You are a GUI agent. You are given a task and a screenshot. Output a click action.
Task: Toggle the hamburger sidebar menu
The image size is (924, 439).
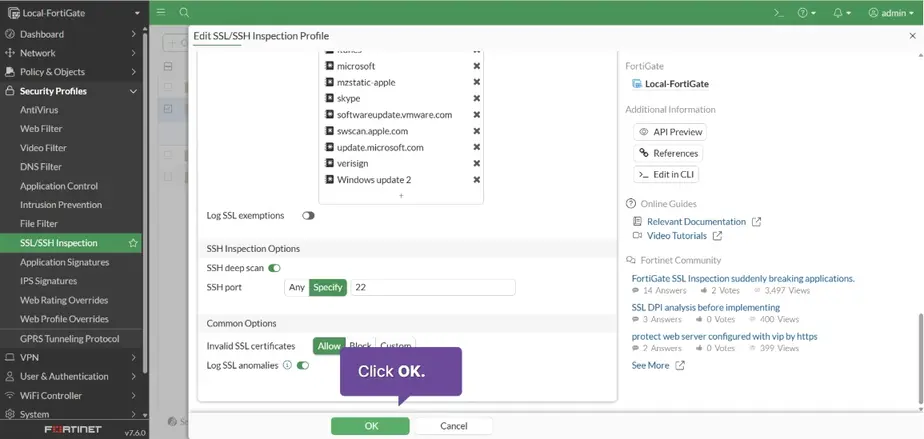click(x=161, y=12)
